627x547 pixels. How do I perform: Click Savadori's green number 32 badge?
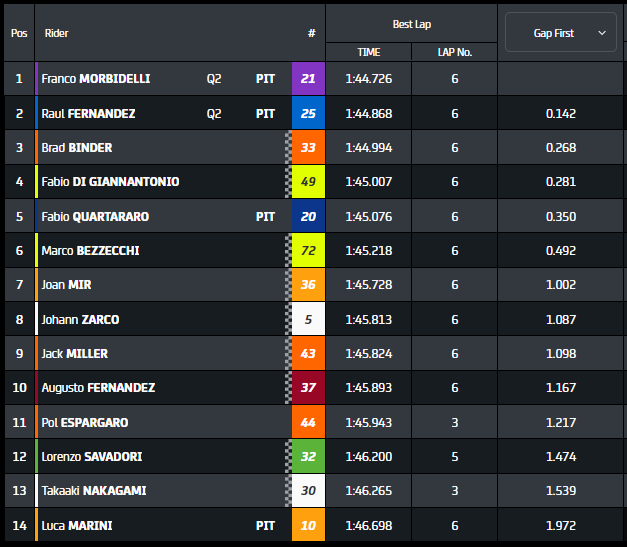308,457
